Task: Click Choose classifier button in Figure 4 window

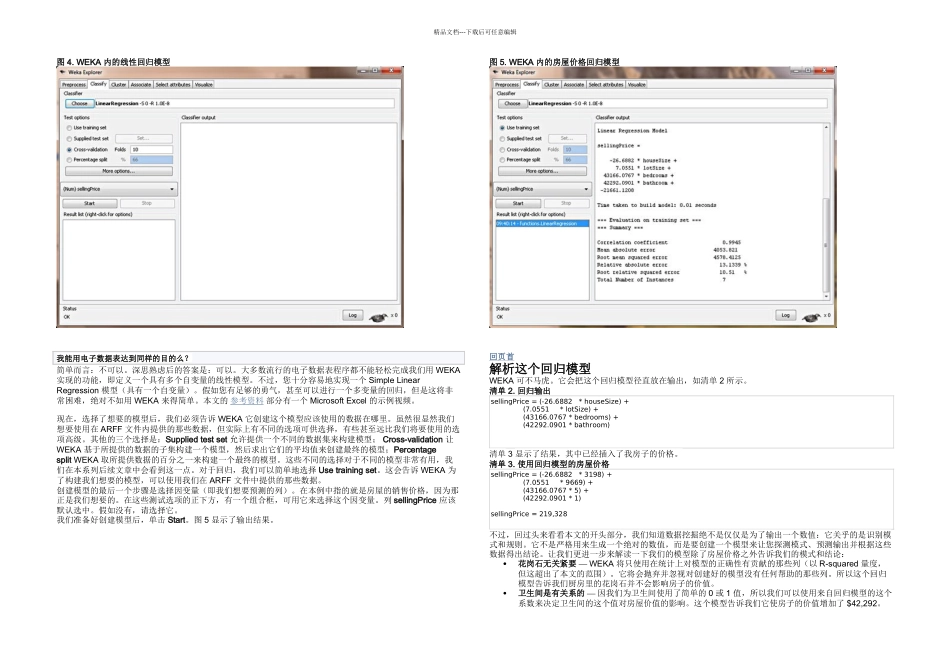Action: point(79,104)
